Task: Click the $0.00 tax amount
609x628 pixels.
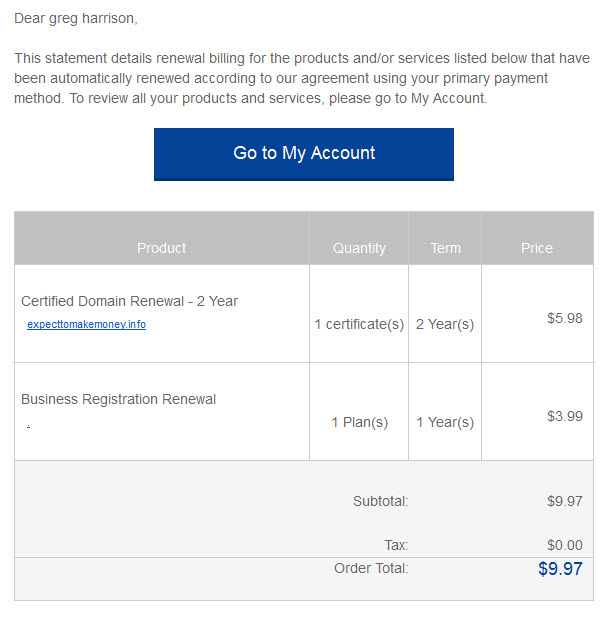Action: pyautogui.click(x=565, y=545)
